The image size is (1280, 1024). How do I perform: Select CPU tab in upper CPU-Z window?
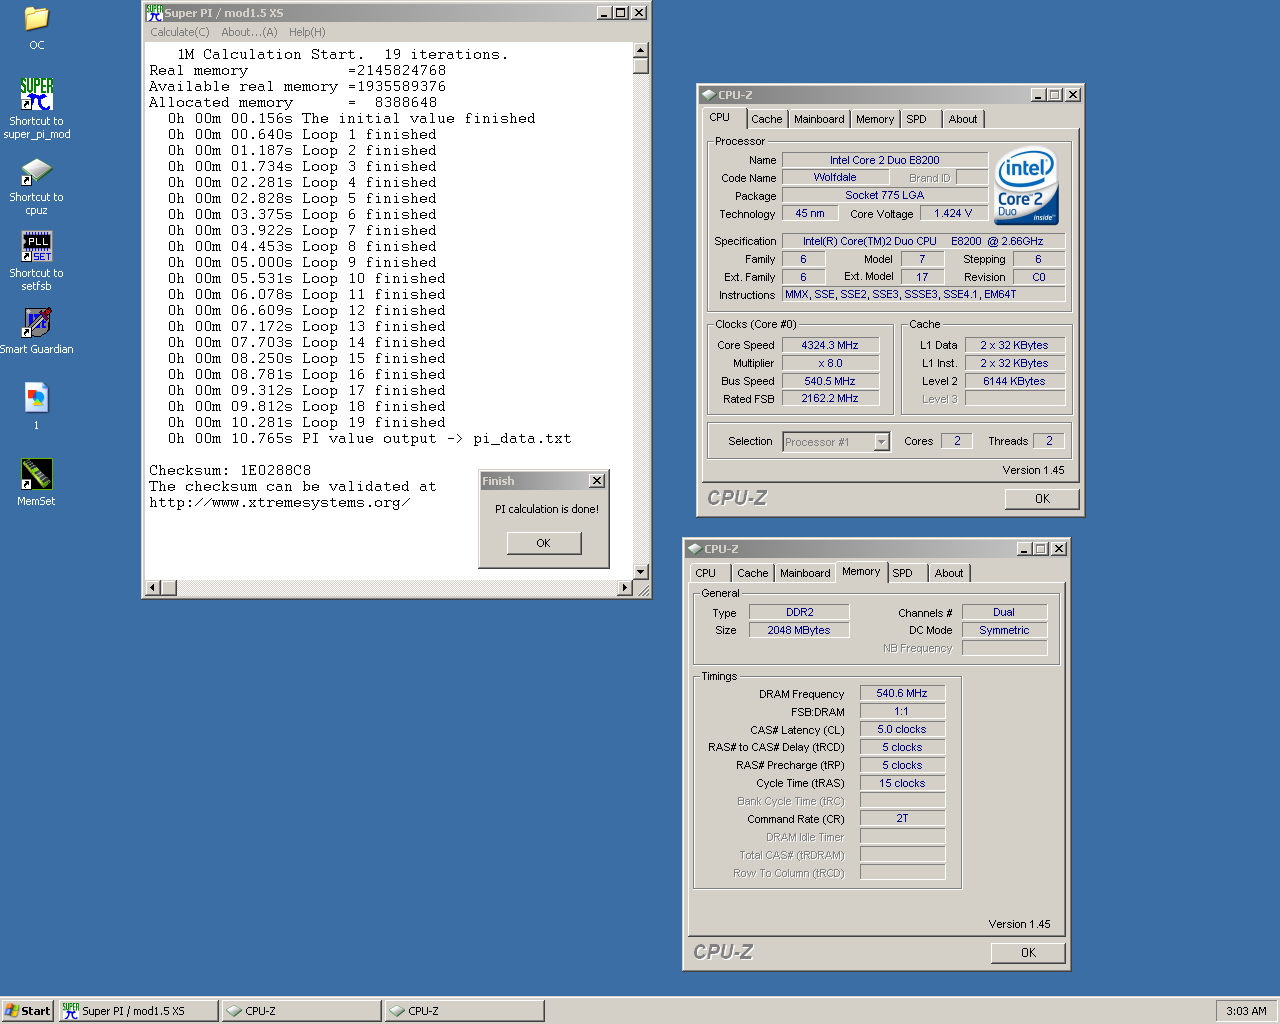(720, 117)
